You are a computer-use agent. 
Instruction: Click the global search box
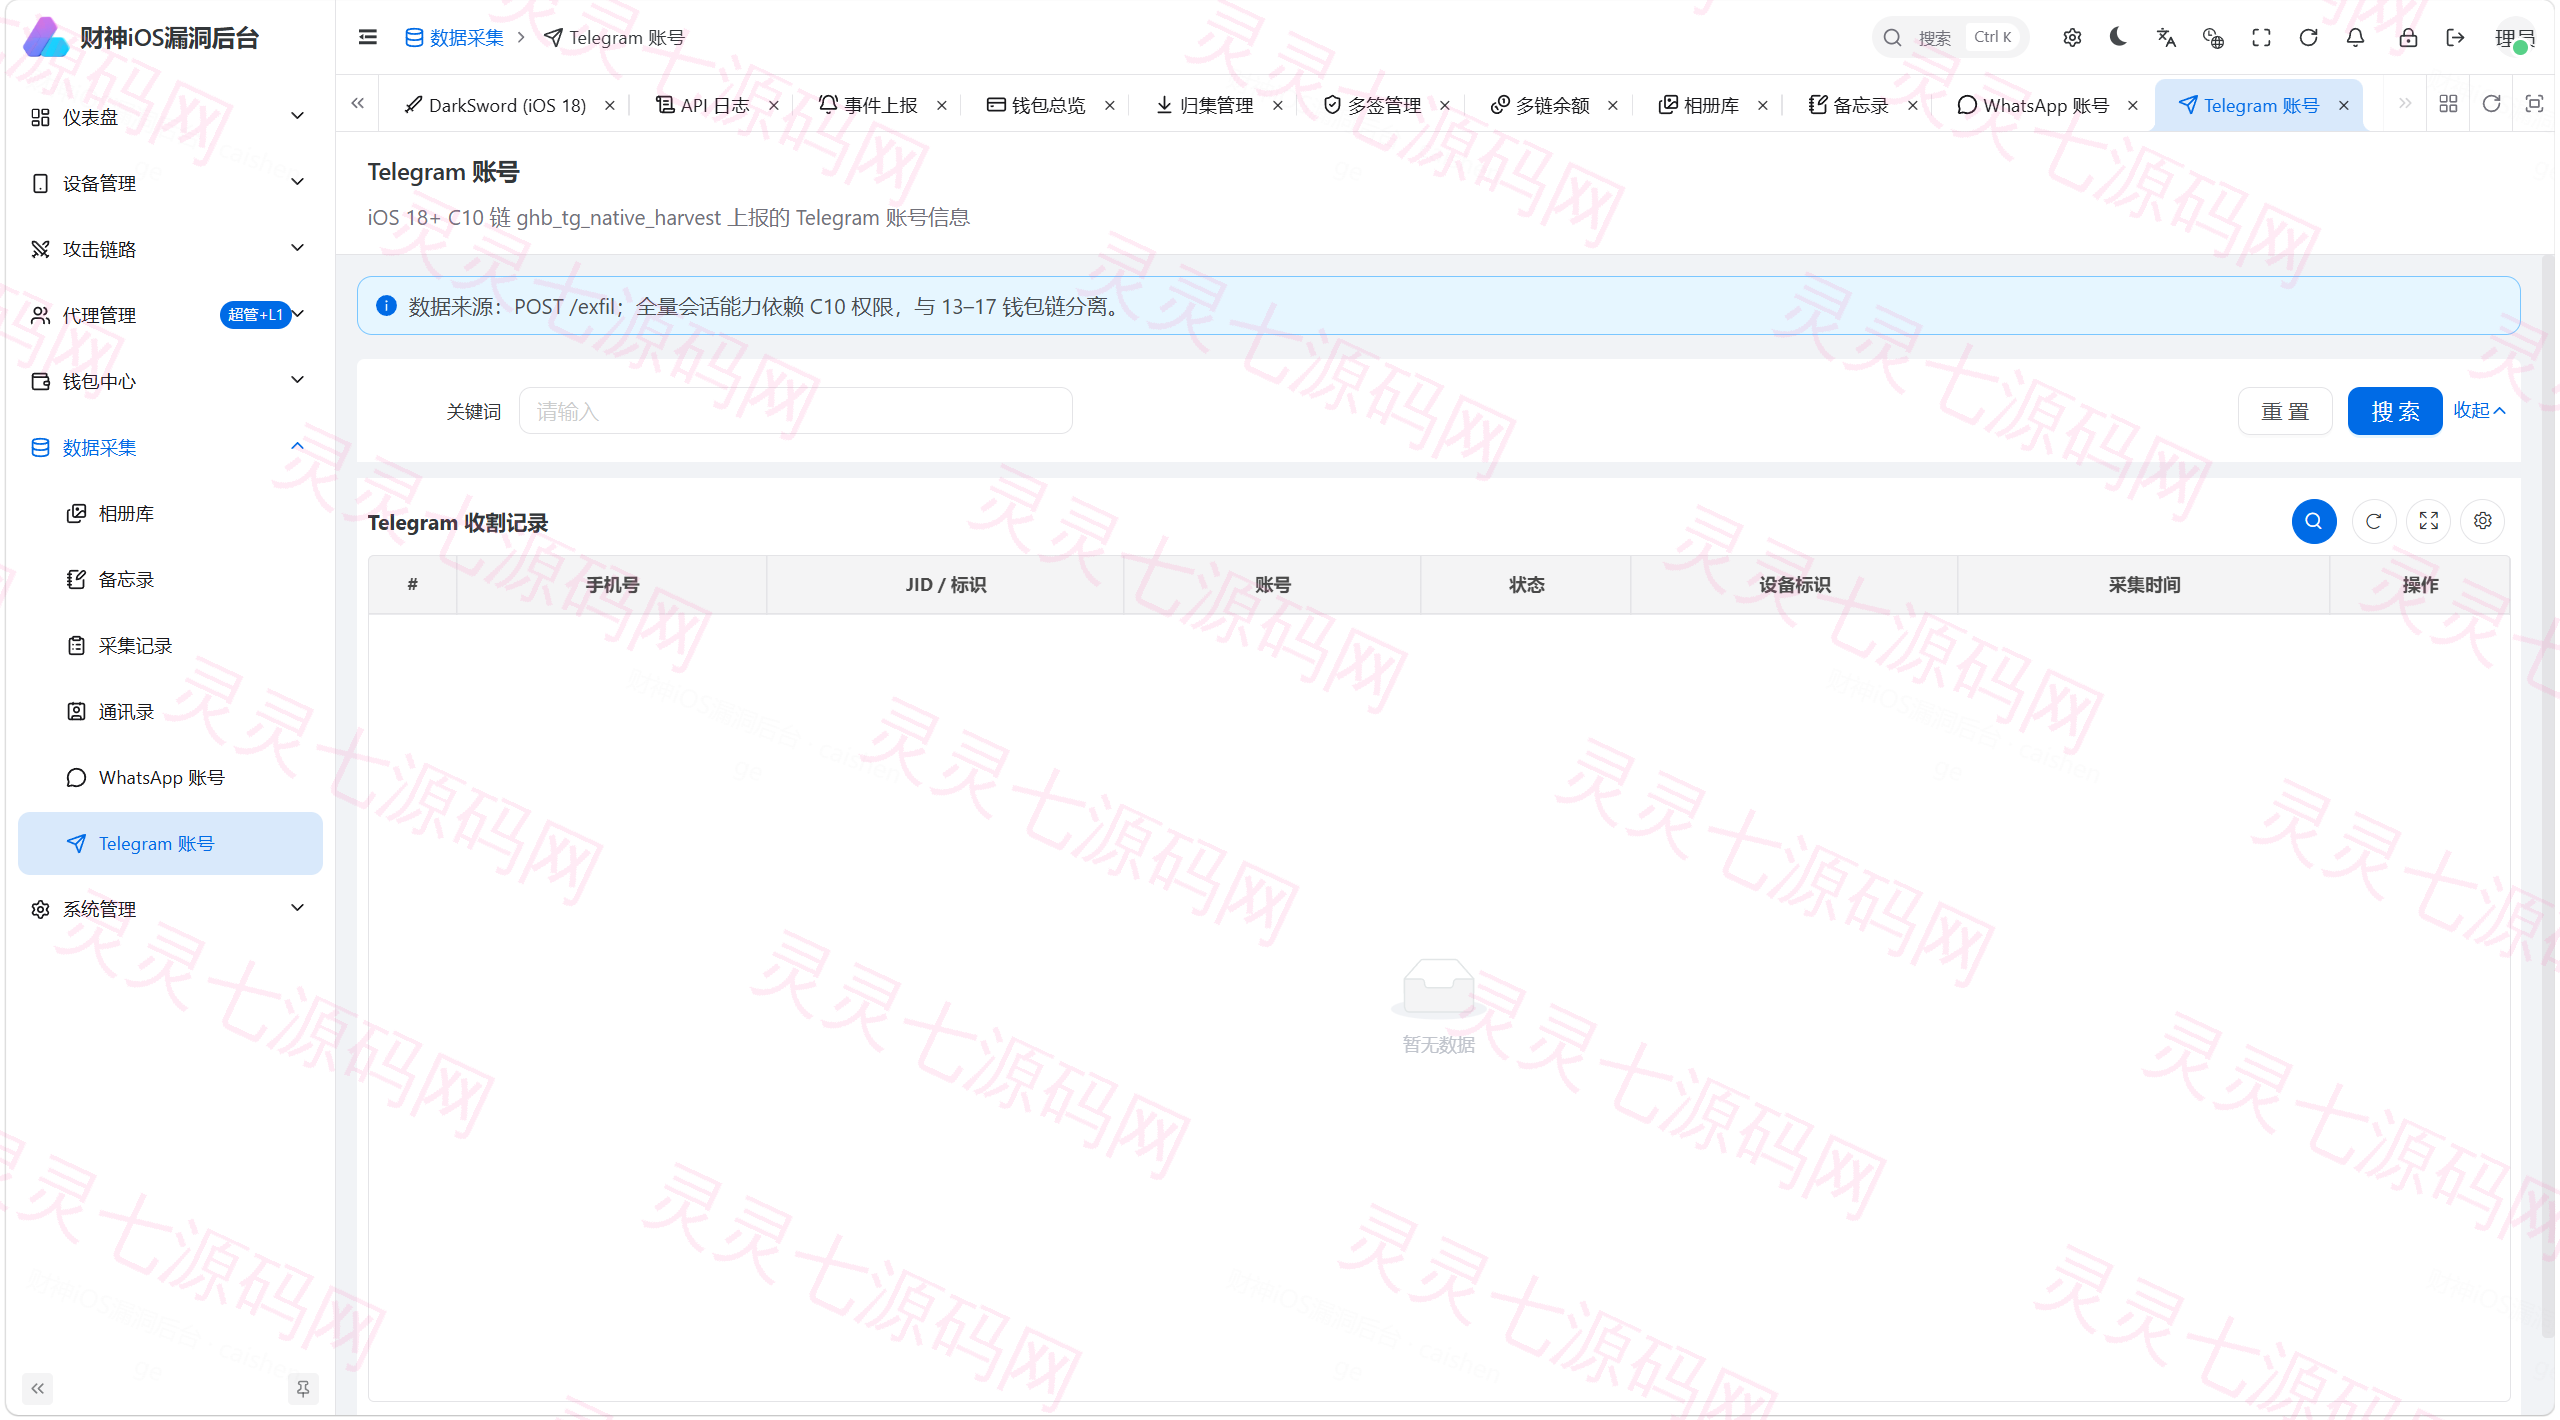1949,37
